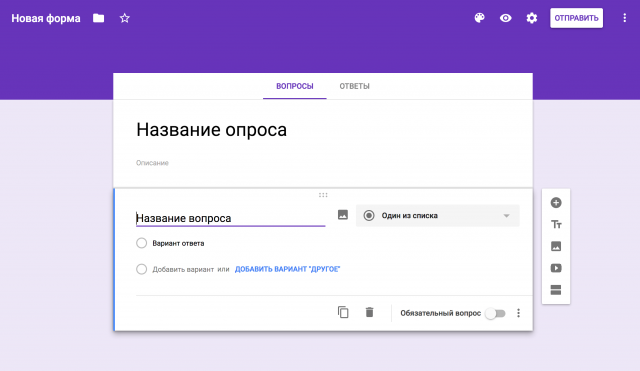The height and width of the screenshot is (371, 640).
Task: Click Добавить вариант text
Action: click(x=183, y=269)
